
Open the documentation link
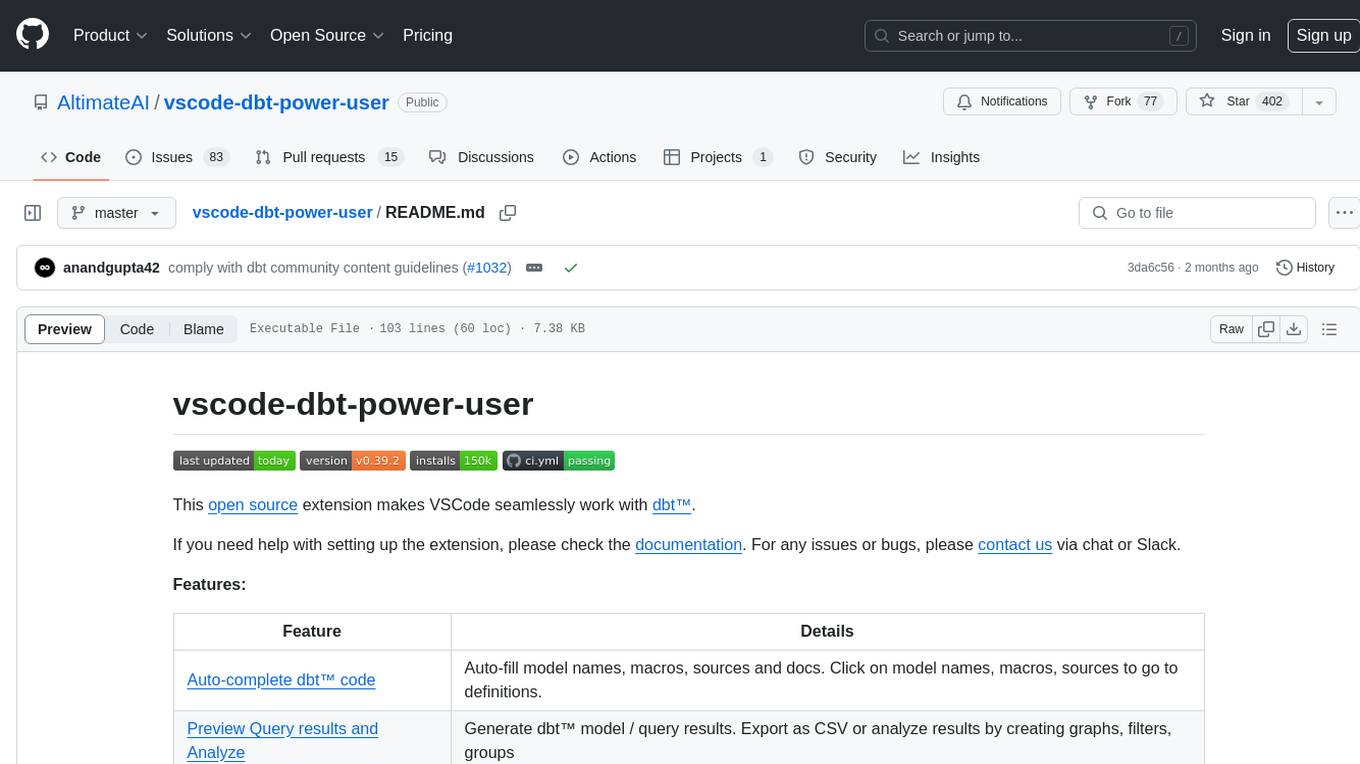(x=688, y=545)
